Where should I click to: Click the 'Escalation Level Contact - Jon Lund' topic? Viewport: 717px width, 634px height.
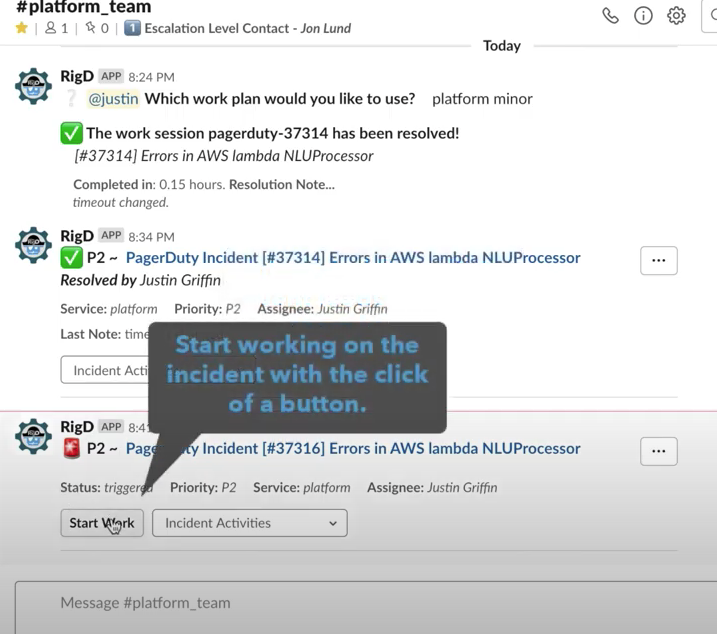248,28
